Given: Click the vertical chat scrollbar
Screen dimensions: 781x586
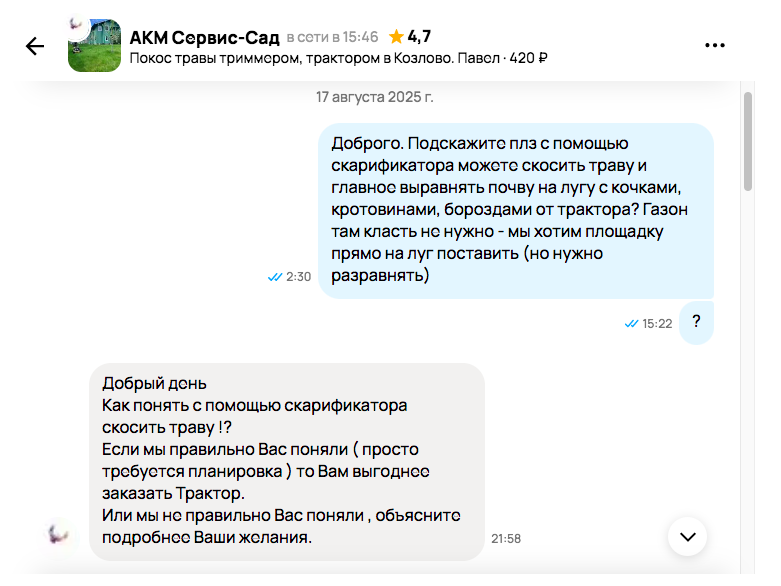Looking at the screenshot, I should coord(747,140).
